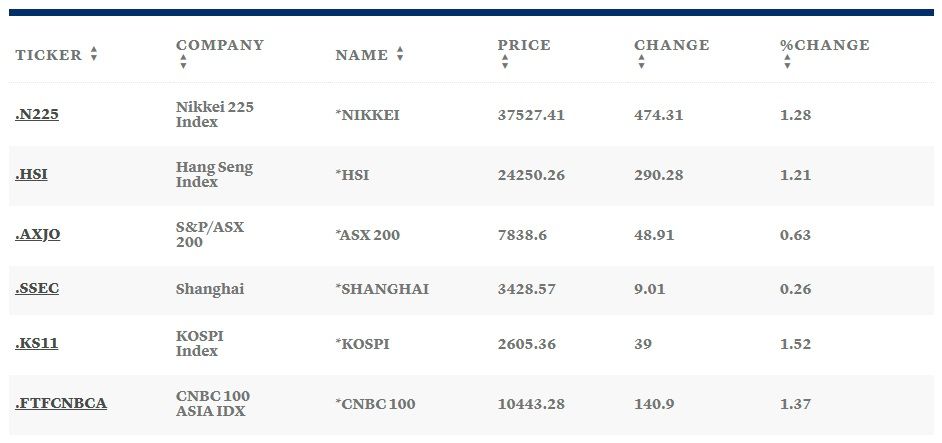Open the .KS11 ticker link
Screen dimensions: 942x443
pyautogui.click(x=37, y=344)
